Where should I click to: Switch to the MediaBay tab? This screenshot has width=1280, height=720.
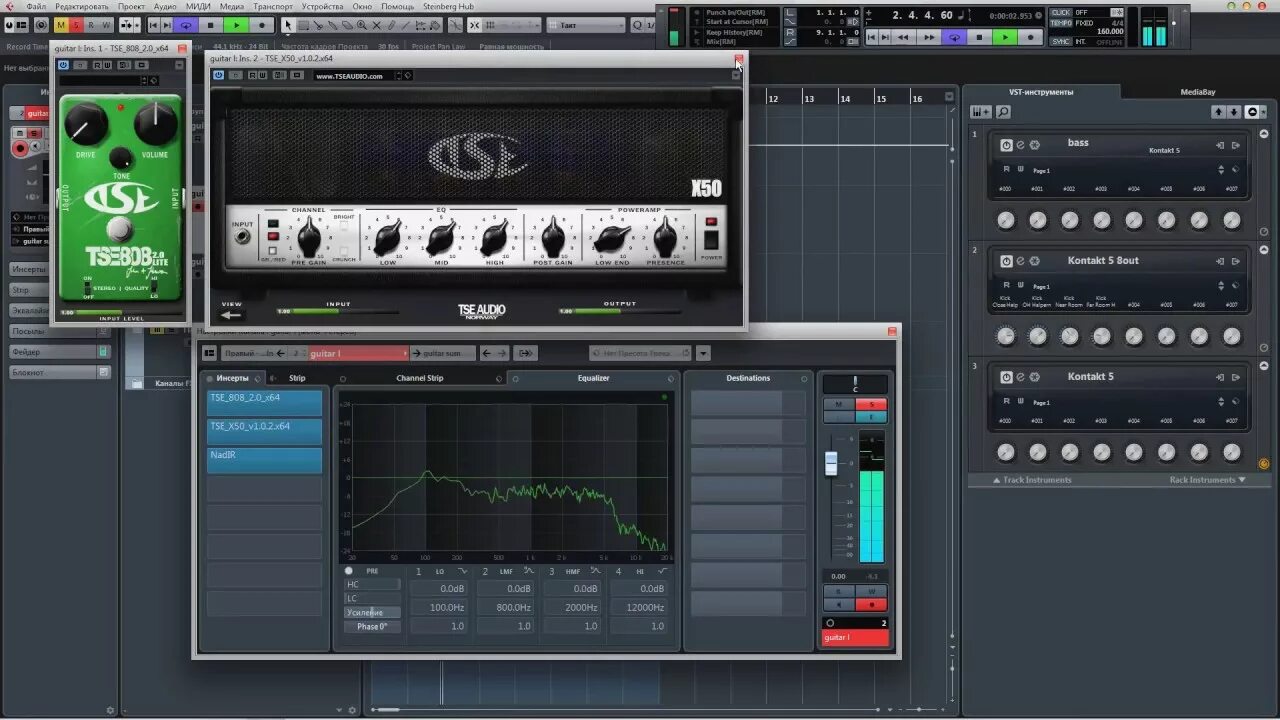click(1197, 92)
